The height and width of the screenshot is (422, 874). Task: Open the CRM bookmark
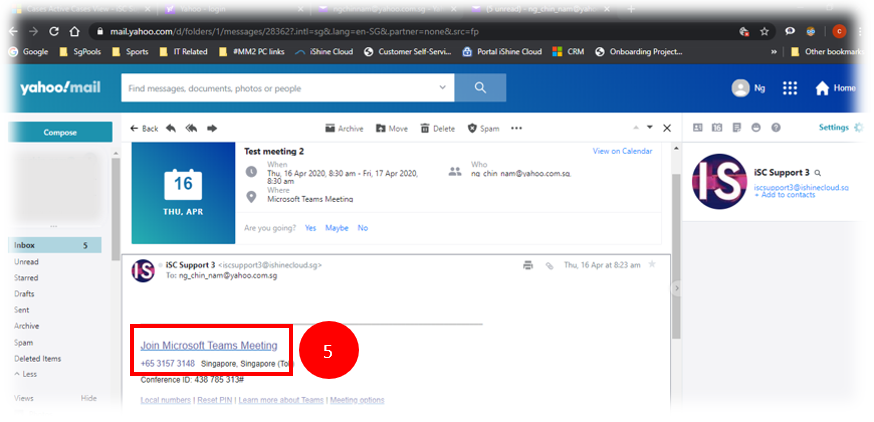click(569, 52)
